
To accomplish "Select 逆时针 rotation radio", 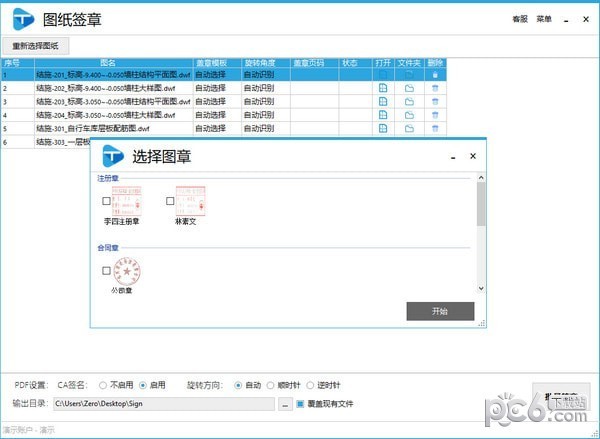I will click(x=310, y=385).
